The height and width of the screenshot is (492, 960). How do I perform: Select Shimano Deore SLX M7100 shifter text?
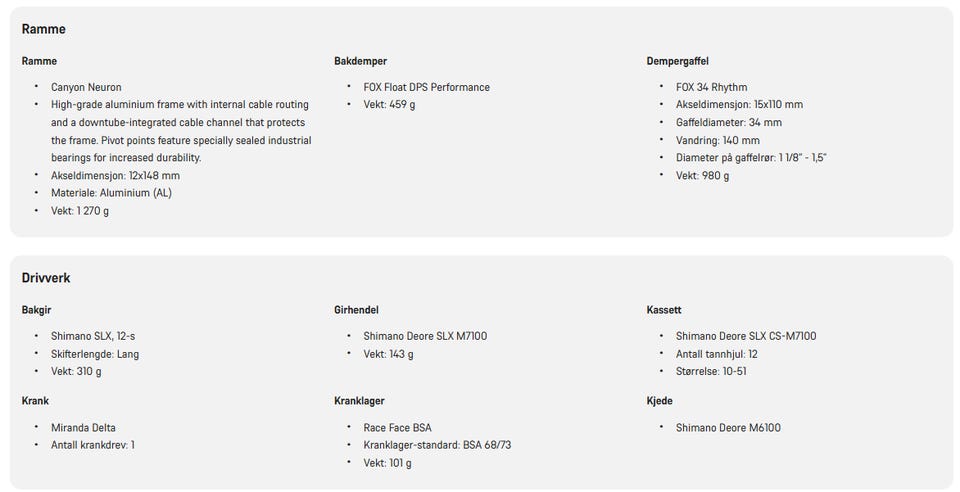click(x=426, y=336)
